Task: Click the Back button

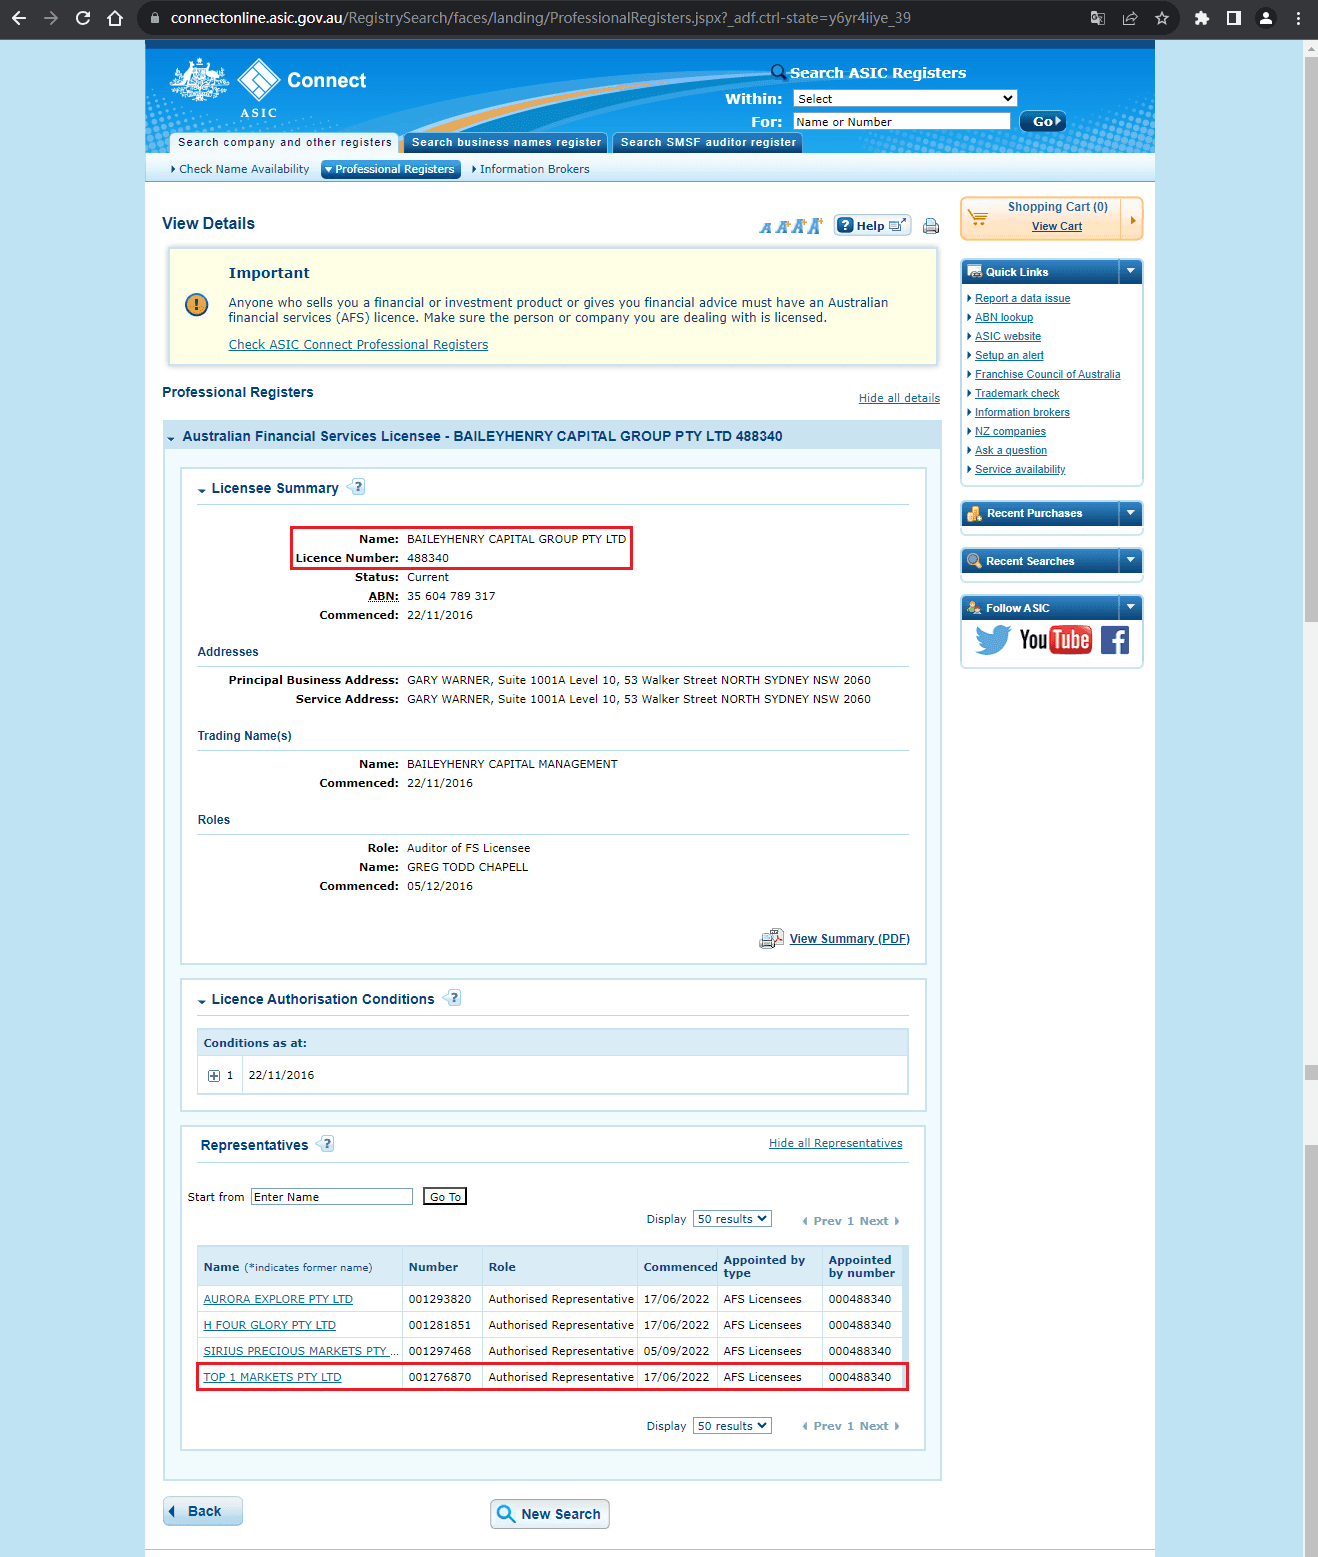Action: coord(203,1511)
